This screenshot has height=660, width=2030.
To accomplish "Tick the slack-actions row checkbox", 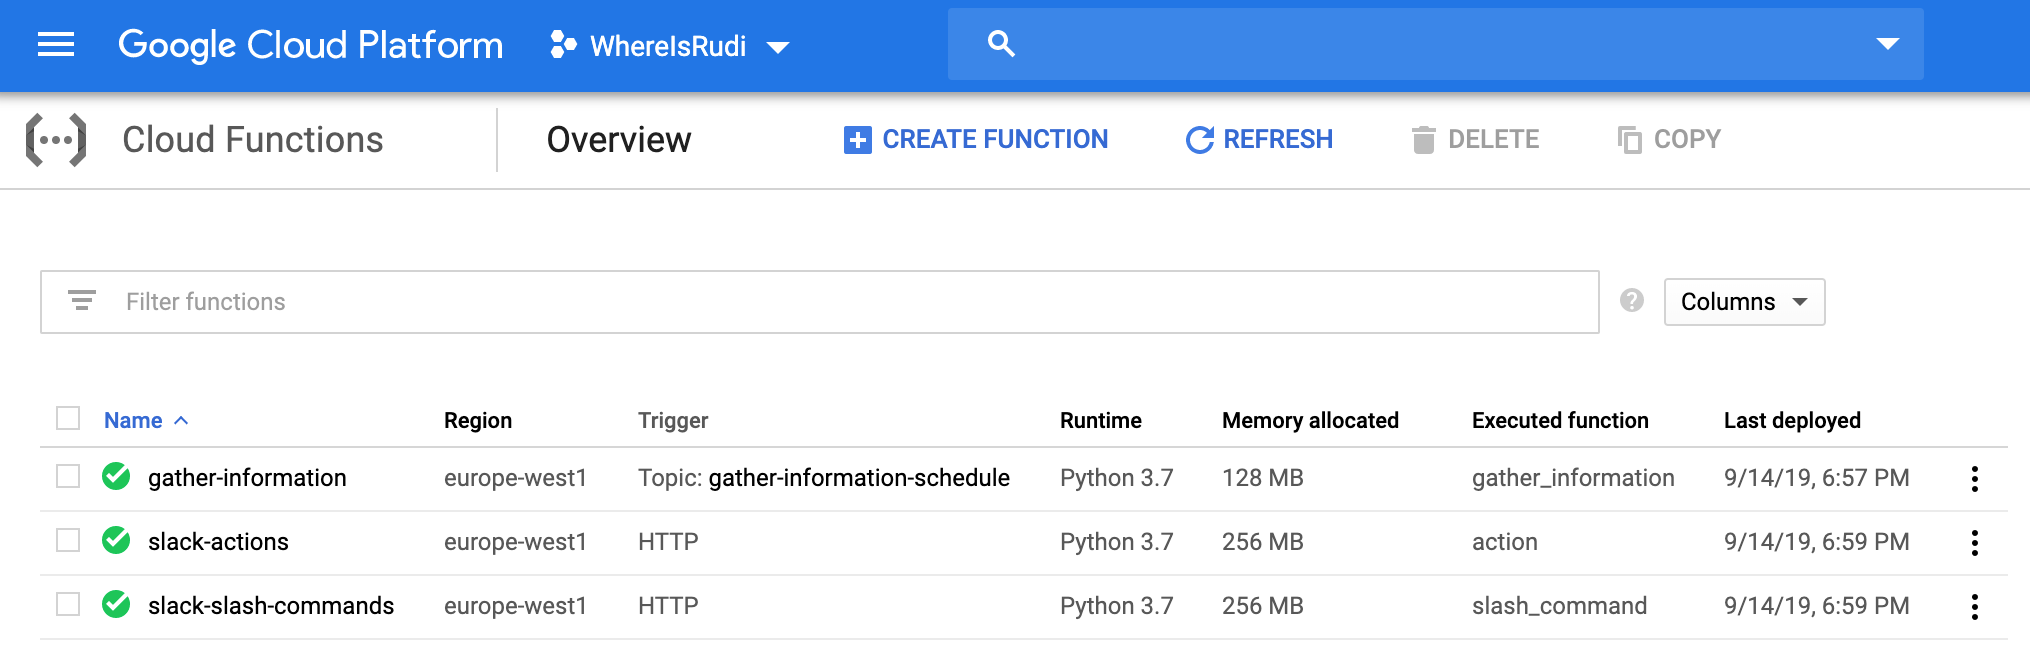I will (68, 541).
